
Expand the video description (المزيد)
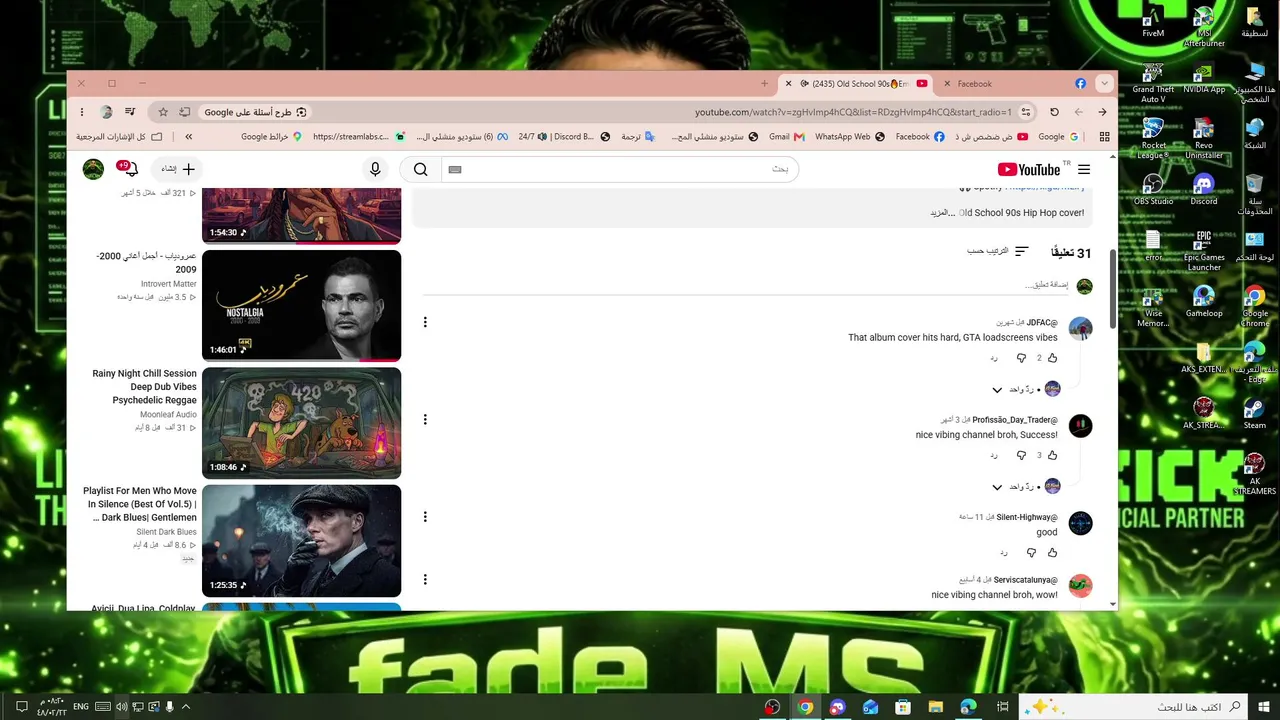pyautogui.click(x=942, y=213)
